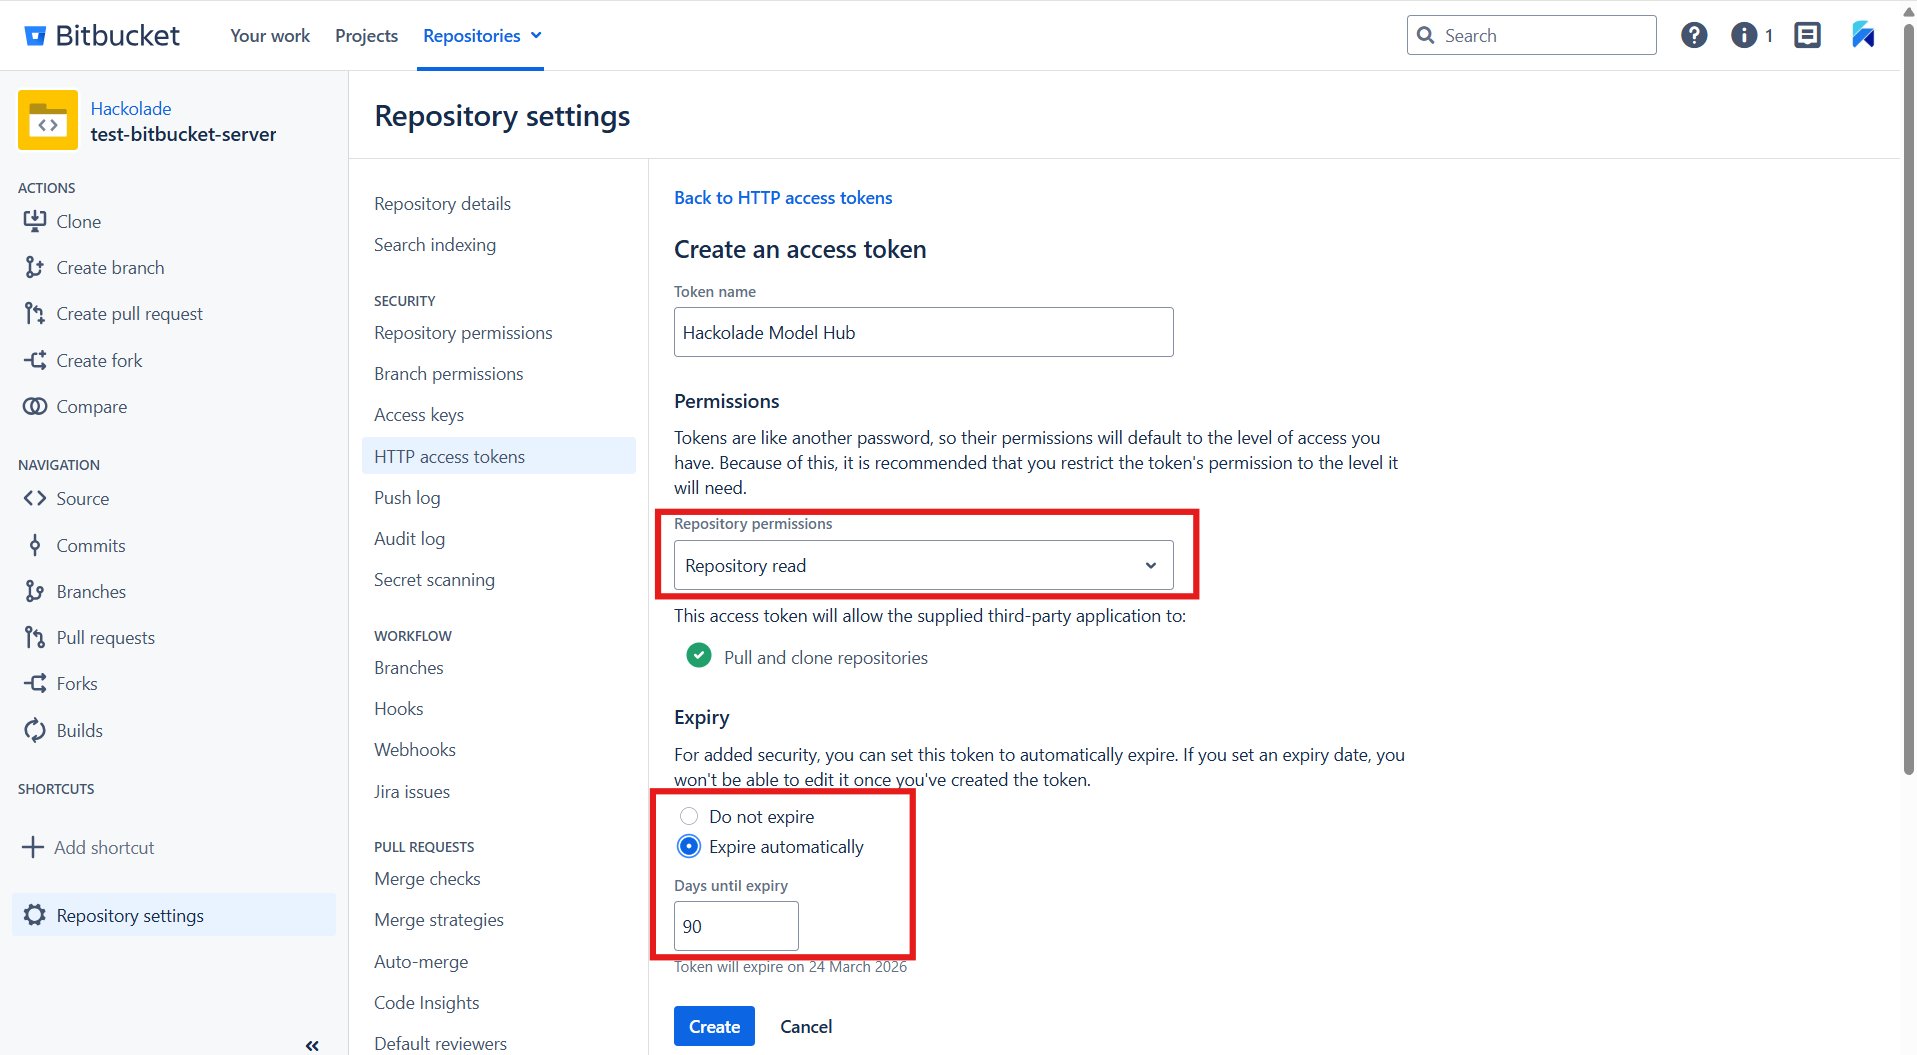Select the Do not expire option
This screenshot has width=1917, height=1055.
pyautogui.click(x=688, y=816)
